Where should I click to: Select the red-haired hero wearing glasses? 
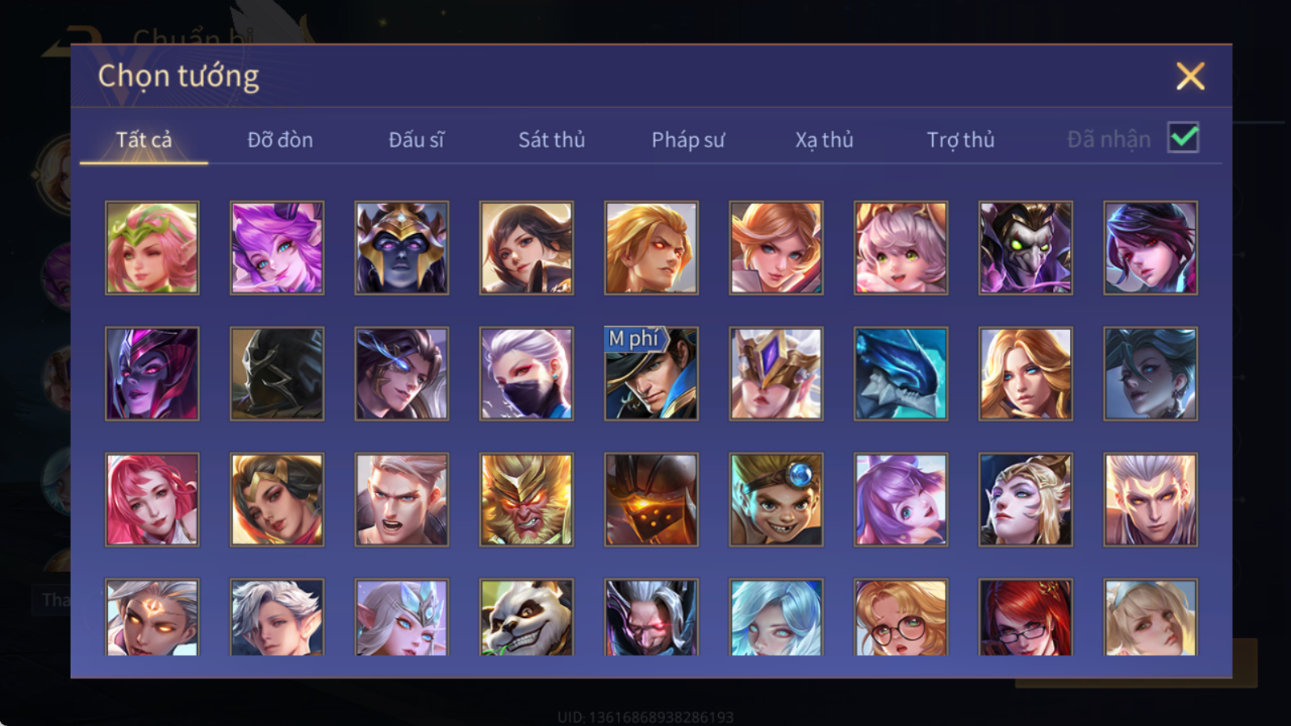pos(1025,617)
